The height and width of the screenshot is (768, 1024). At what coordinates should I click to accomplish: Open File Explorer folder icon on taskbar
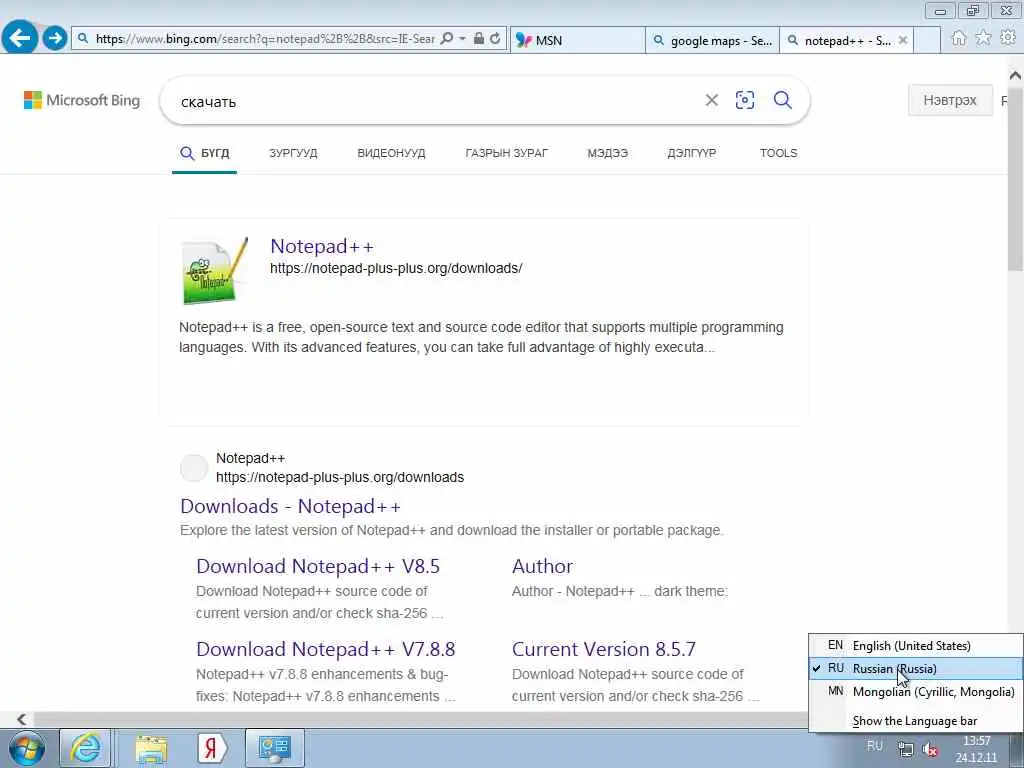pos(152,748)
